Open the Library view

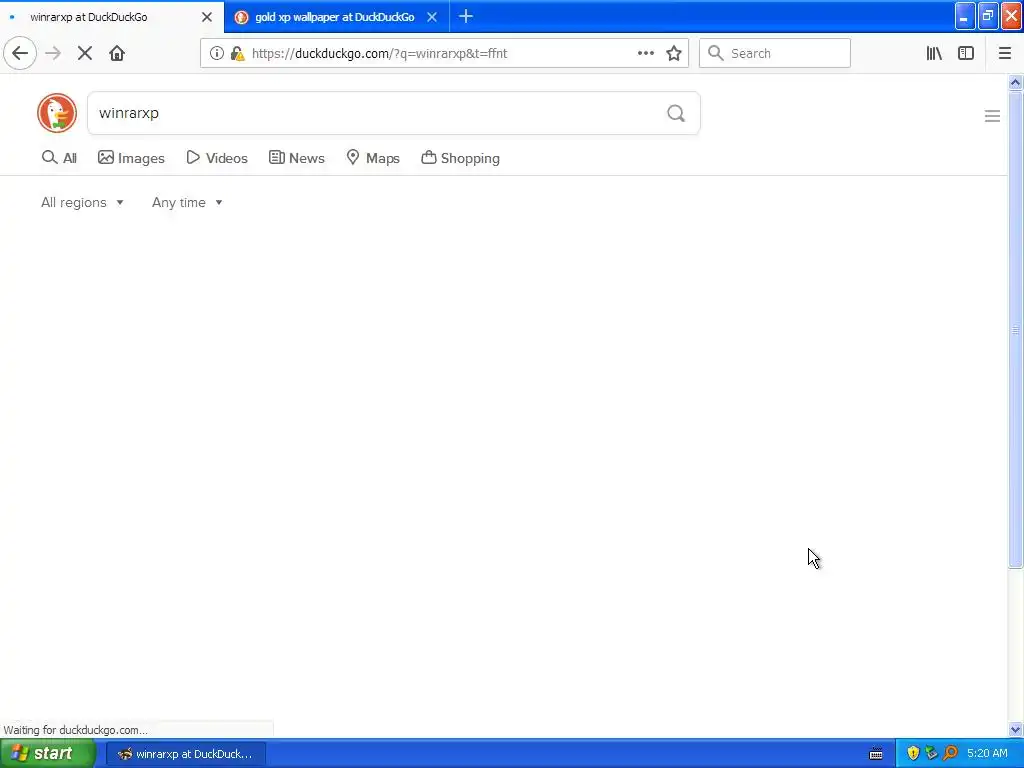[x=934, y=53]
